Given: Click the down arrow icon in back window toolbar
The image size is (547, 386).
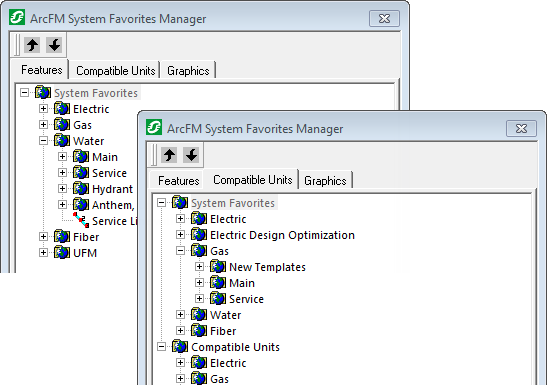Looking at the screenshot, I should point(54,45).
